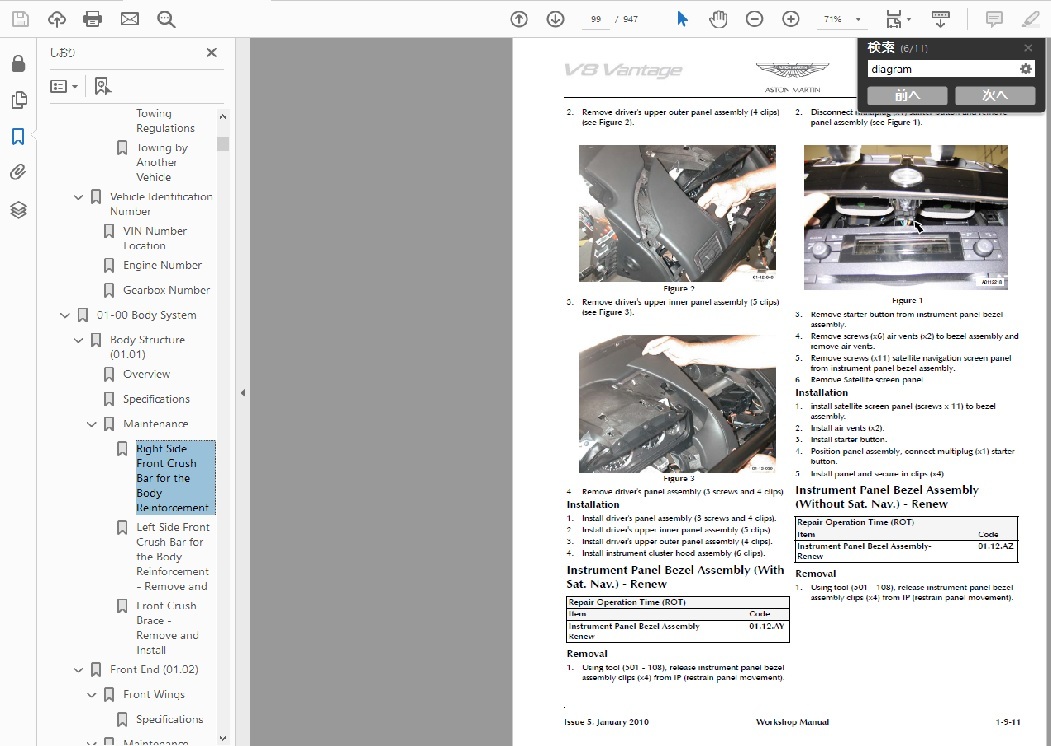Activate the arrow selection tool
This screenshot has width=1051, height=746.
click(x=682, y=19)
